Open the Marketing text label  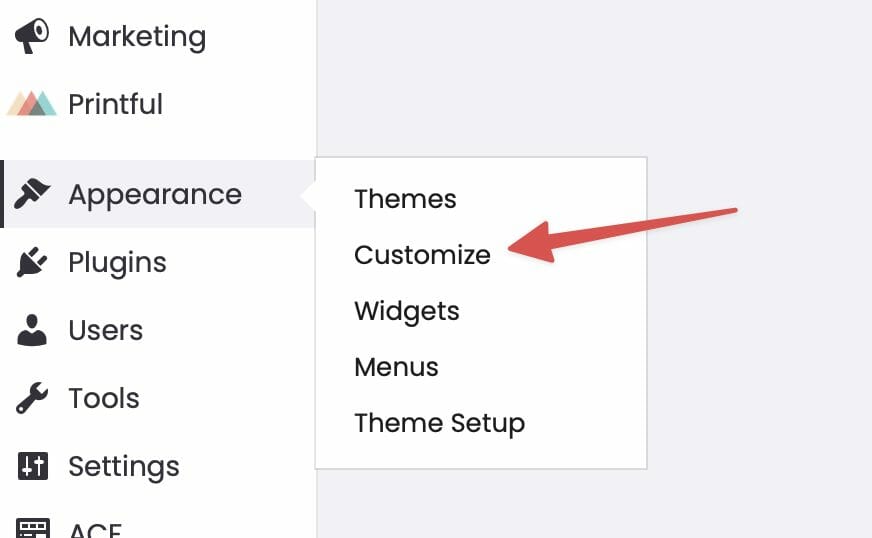pyautogui.click(x=137, y=37)
